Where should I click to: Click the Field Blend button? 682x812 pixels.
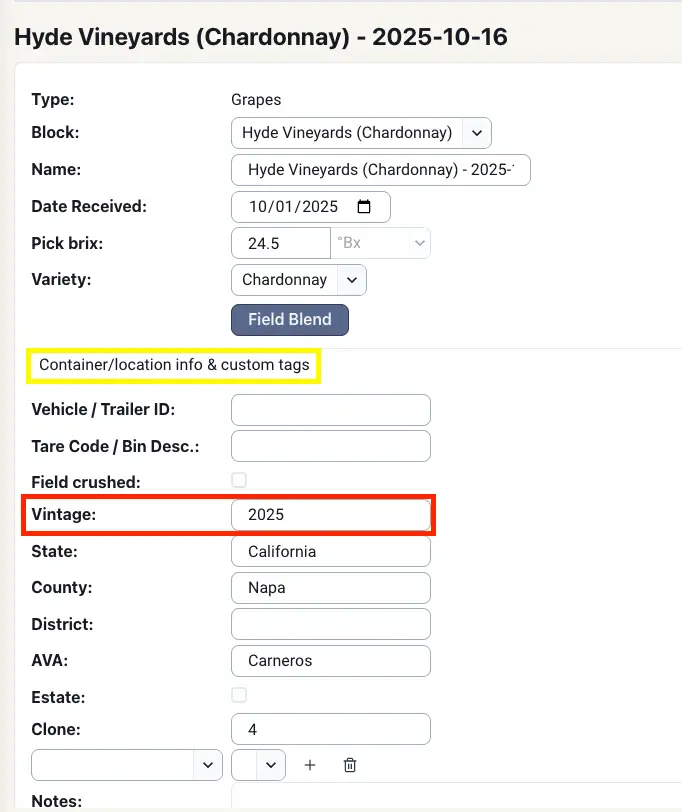coord(290,320)
